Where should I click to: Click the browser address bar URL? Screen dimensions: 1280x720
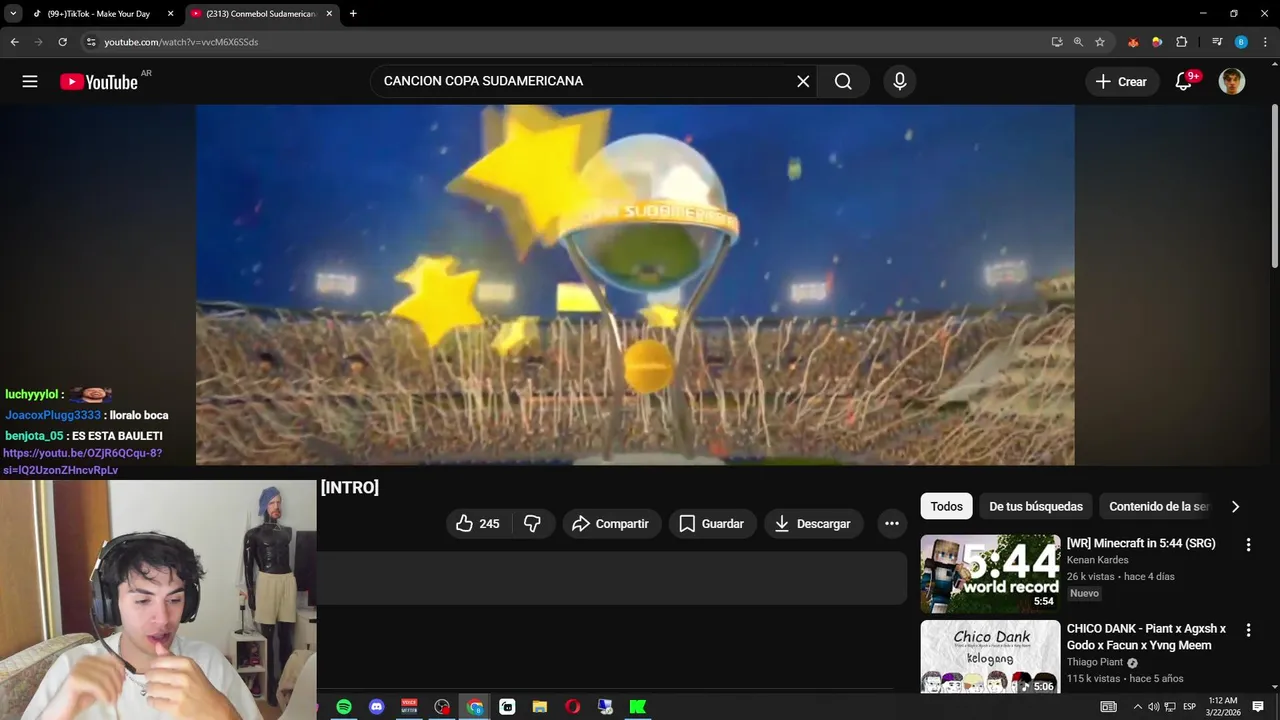(x=181, y=42)
